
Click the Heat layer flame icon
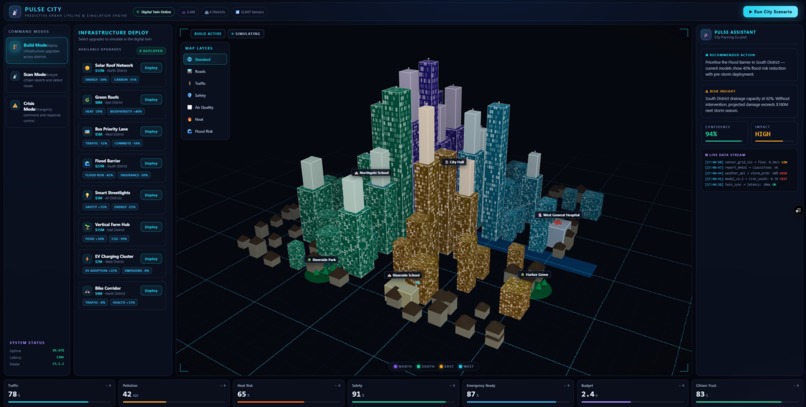[190, 119]
